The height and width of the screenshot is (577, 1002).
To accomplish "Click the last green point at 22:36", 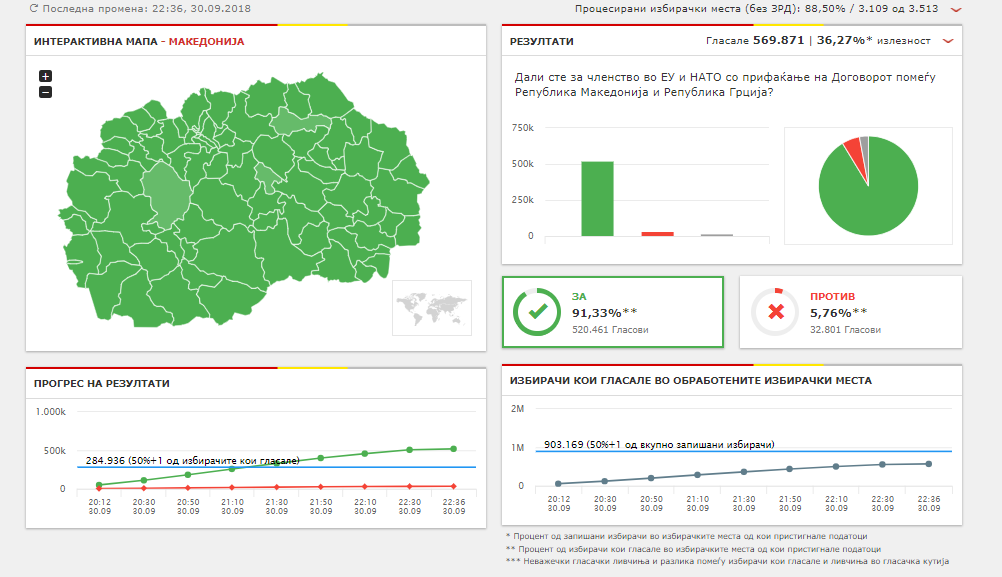I will [x=454, y=449].
